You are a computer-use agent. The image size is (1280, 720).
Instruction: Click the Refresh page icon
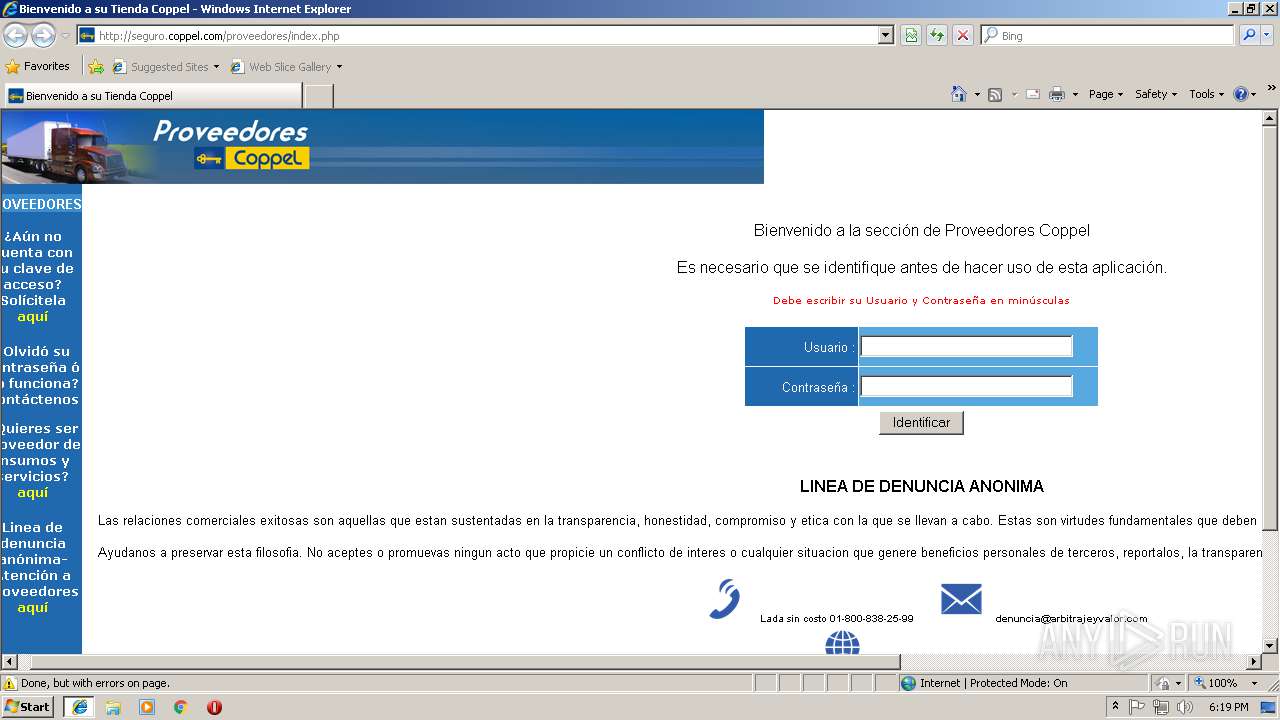(x=937, y=35)
